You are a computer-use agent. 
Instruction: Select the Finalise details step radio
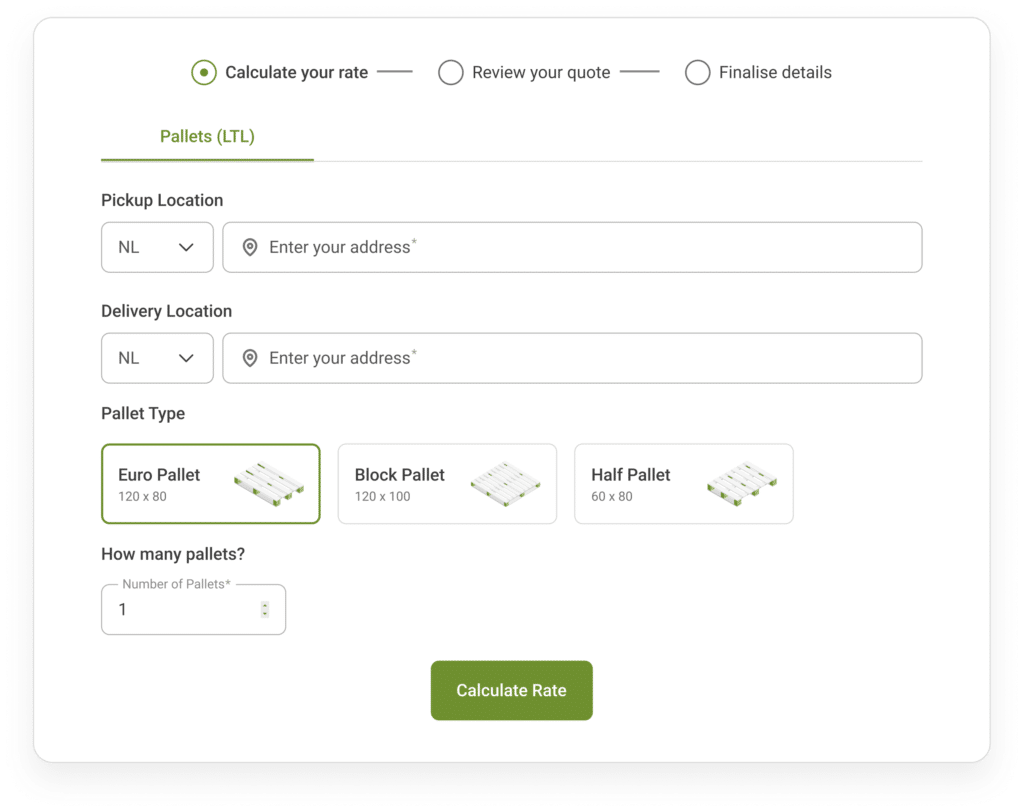click(x=697, y=72)
